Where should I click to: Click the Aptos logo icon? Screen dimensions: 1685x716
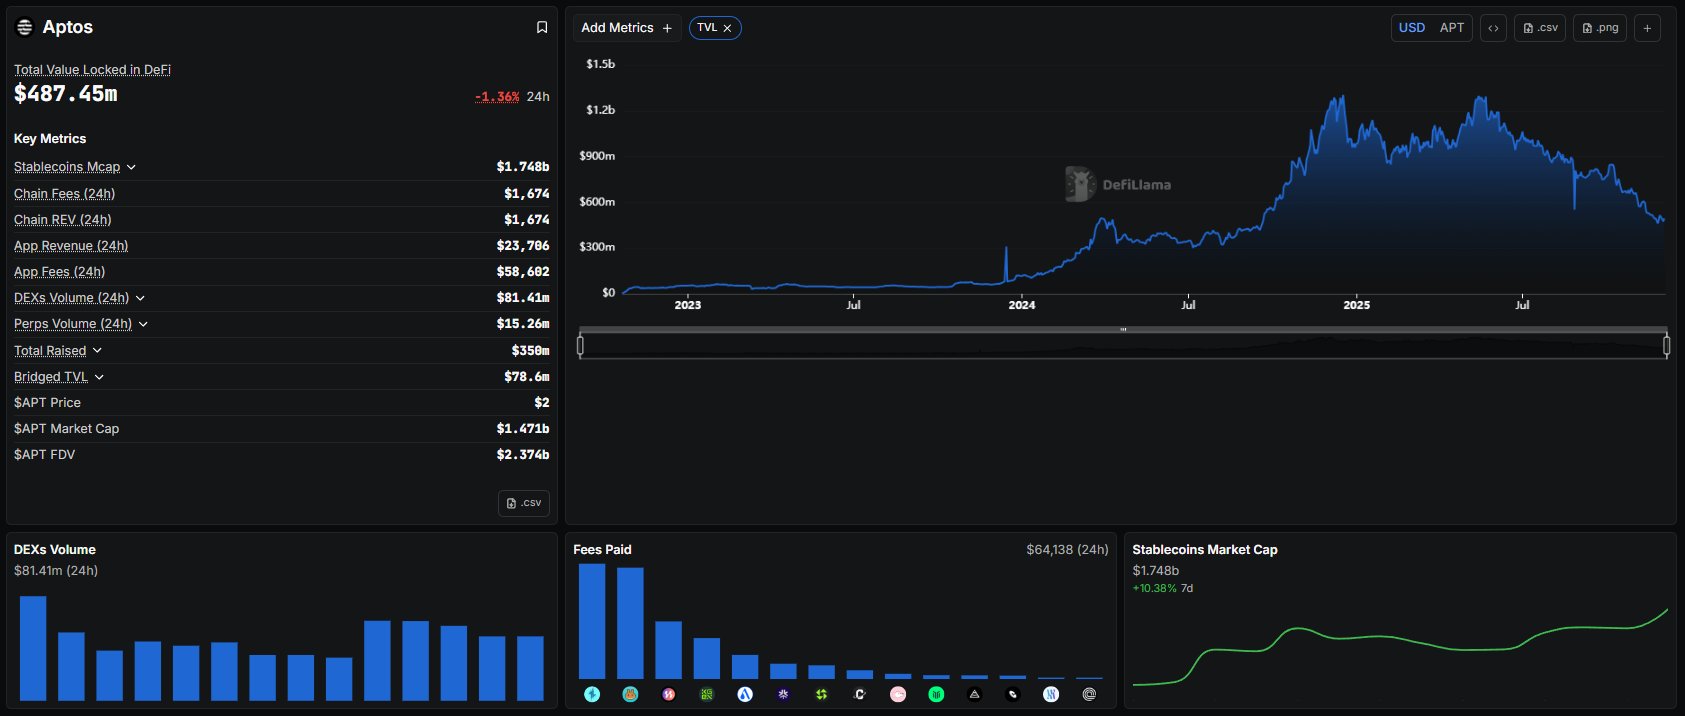(25, 28)
